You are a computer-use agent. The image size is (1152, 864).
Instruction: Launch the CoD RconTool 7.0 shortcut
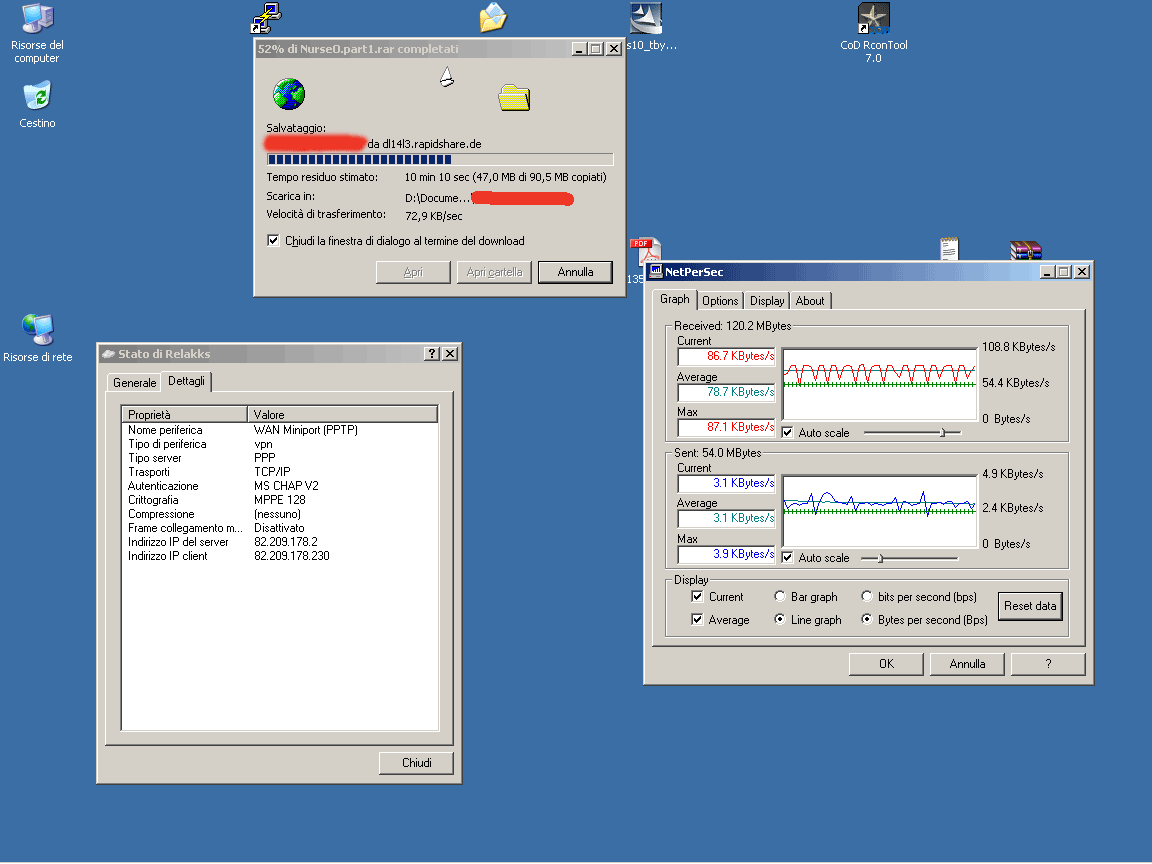pos(873,20)
